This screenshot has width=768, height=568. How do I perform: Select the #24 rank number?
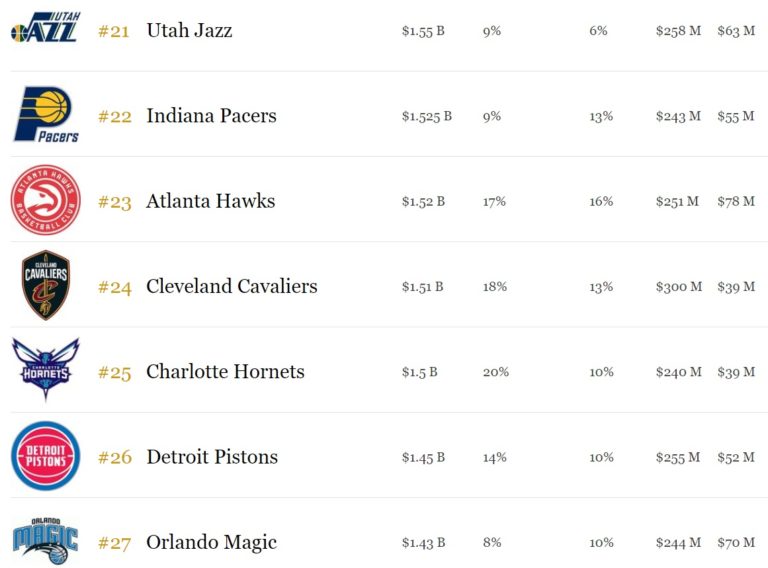pos(114,288)
